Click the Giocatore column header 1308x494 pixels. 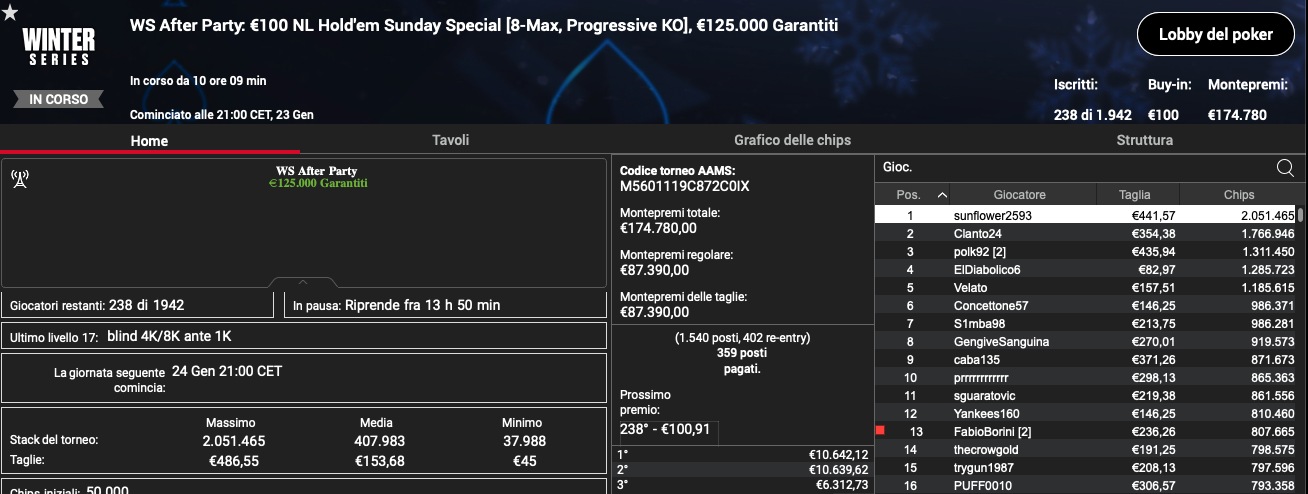point(1020,195)
